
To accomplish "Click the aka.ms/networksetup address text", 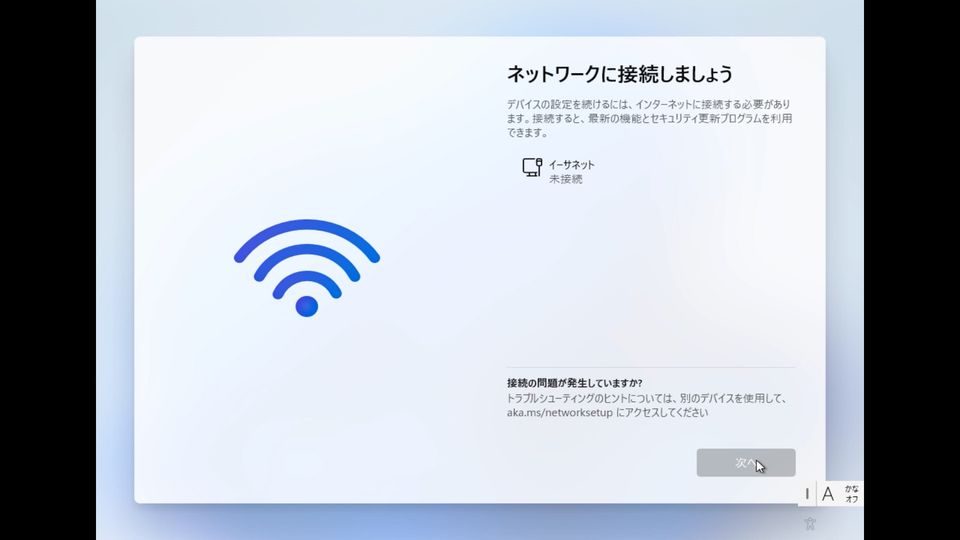I will 560,413.
